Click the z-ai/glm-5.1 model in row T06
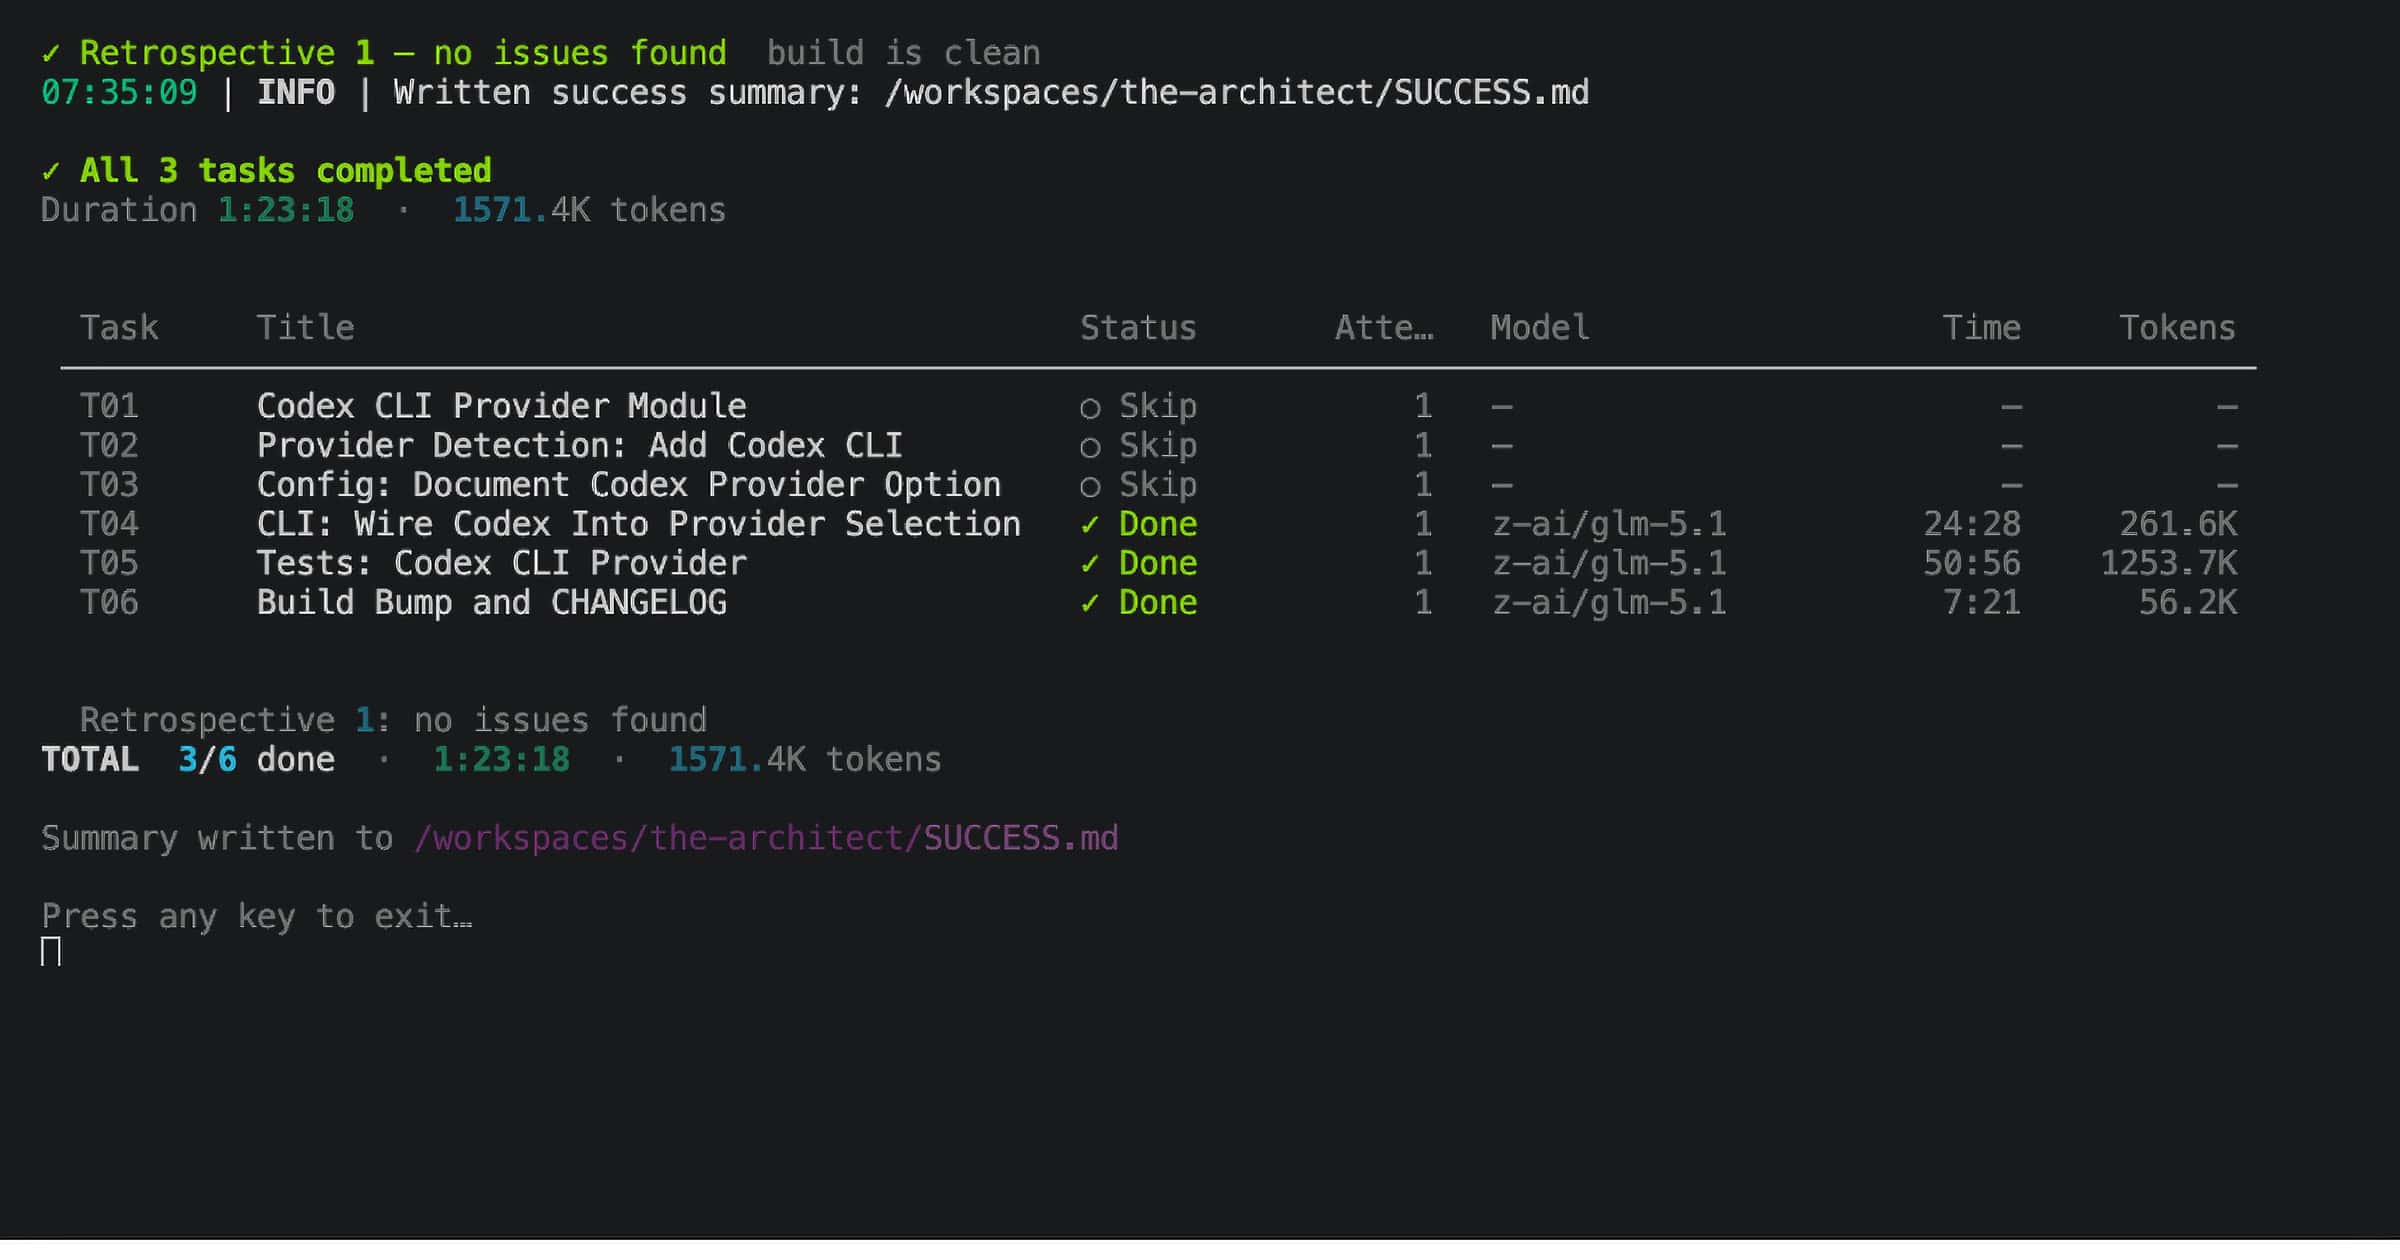Viewport: 2400px width, 1260px height. click(1609, 603)
